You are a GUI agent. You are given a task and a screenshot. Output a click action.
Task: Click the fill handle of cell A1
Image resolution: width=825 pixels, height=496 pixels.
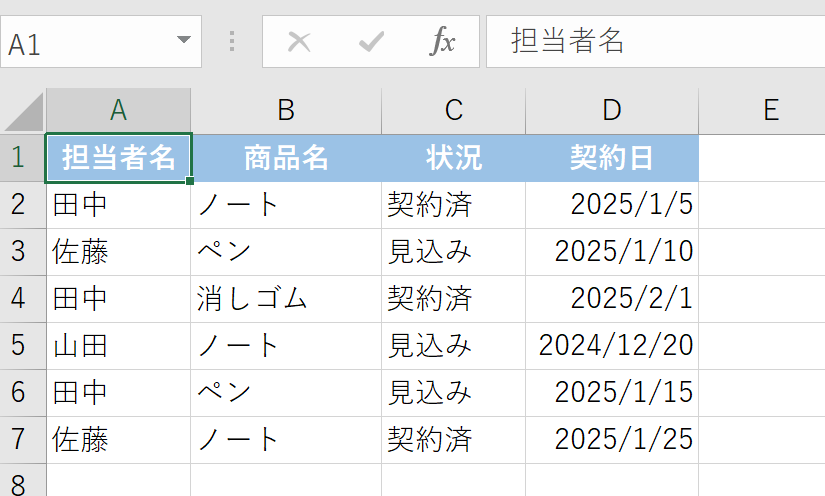190,181
